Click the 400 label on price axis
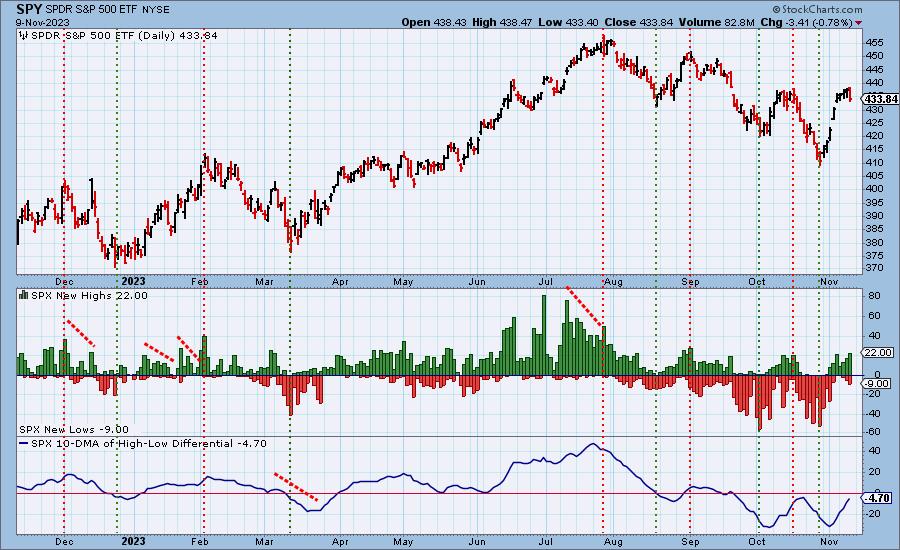Viewport: 900px width, 550px height. [x=875, y=189]
